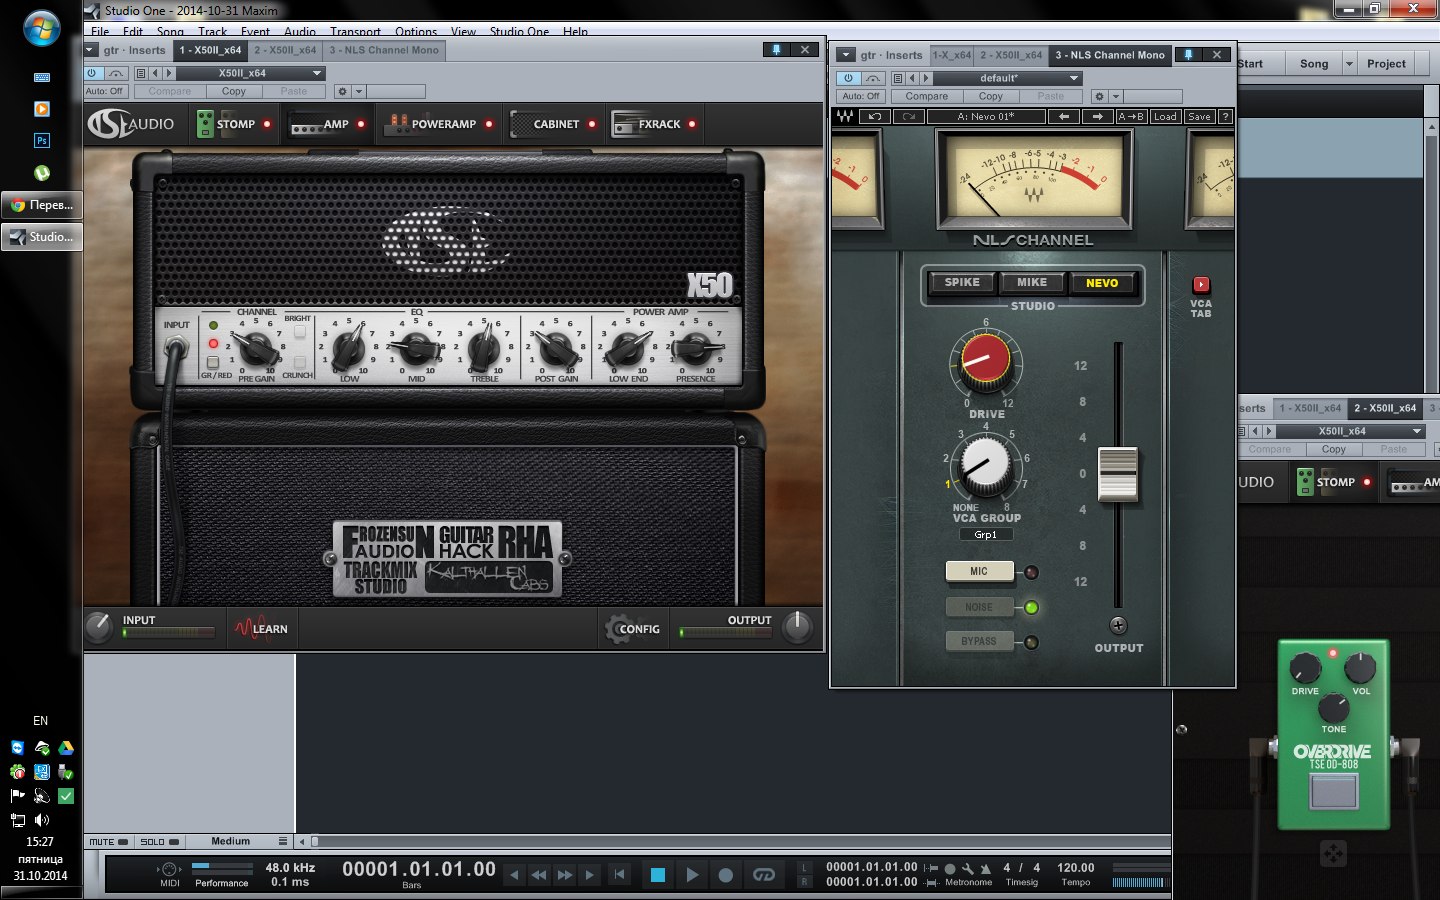Click the Waves A→B copy button
Screen dimensions: 1440x900
coord(1132,116)
